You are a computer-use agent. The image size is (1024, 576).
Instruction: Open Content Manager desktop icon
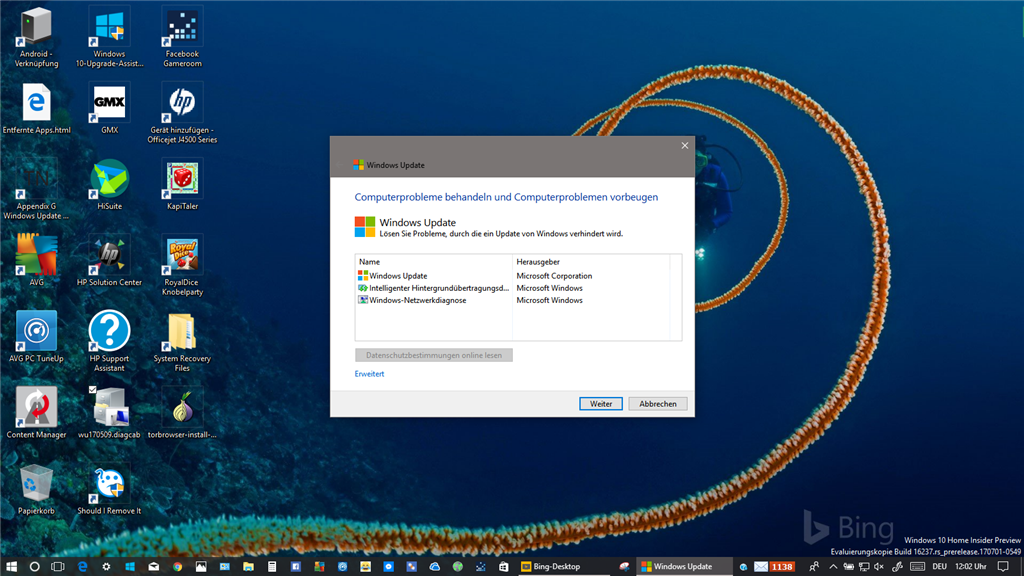[36, 413]
